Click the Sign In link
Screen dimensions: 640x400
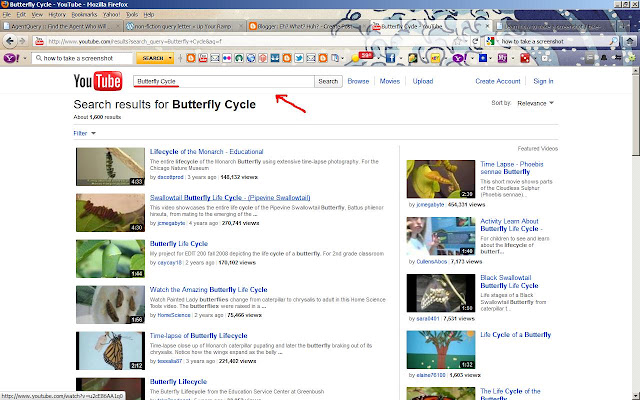pyautogui.click(x=543, y=81)
